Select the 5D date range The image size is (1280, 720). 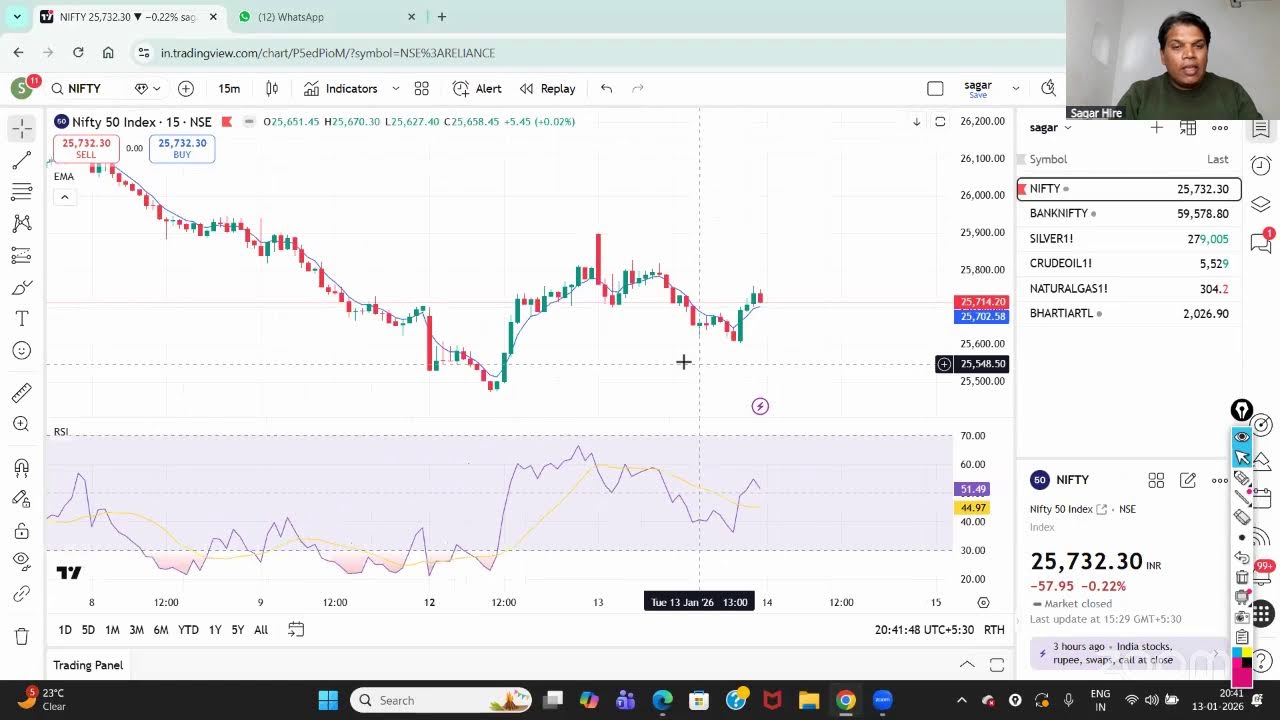pyautogui.click(x=88, y=629)
